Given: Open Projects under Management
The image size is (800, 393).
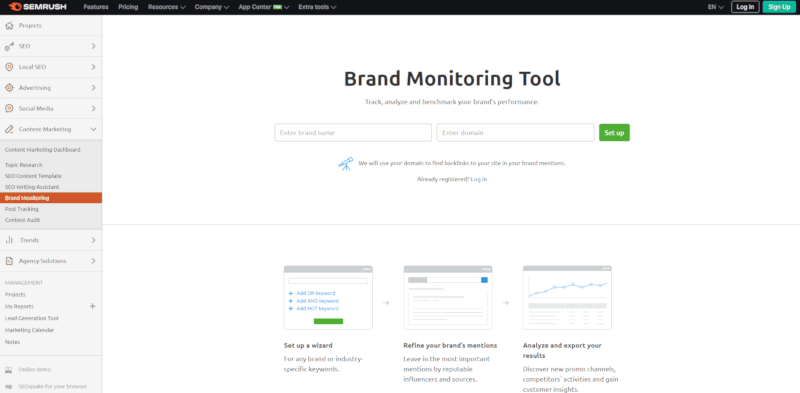Looking at the screenshot, I should [15, 294].
